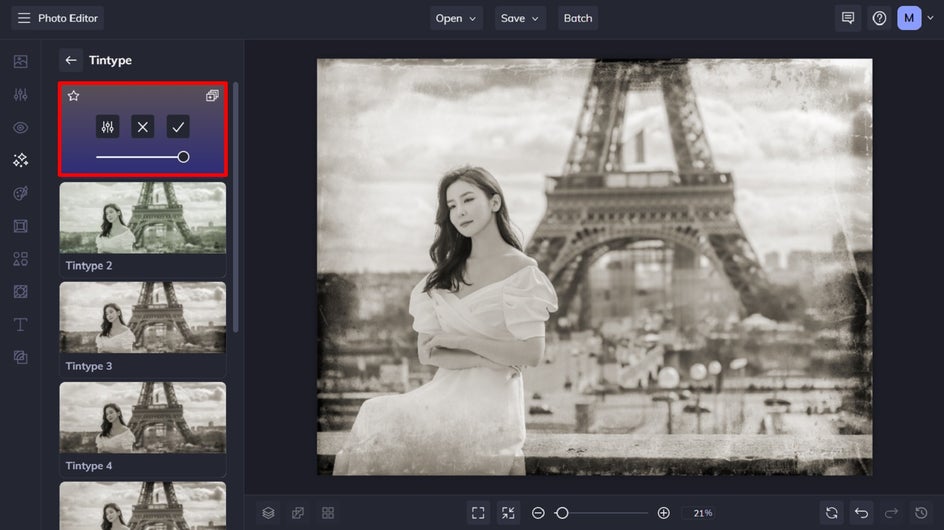
Task: Open the Layers panel icon in bottom bar
Action: coord(269,513)
